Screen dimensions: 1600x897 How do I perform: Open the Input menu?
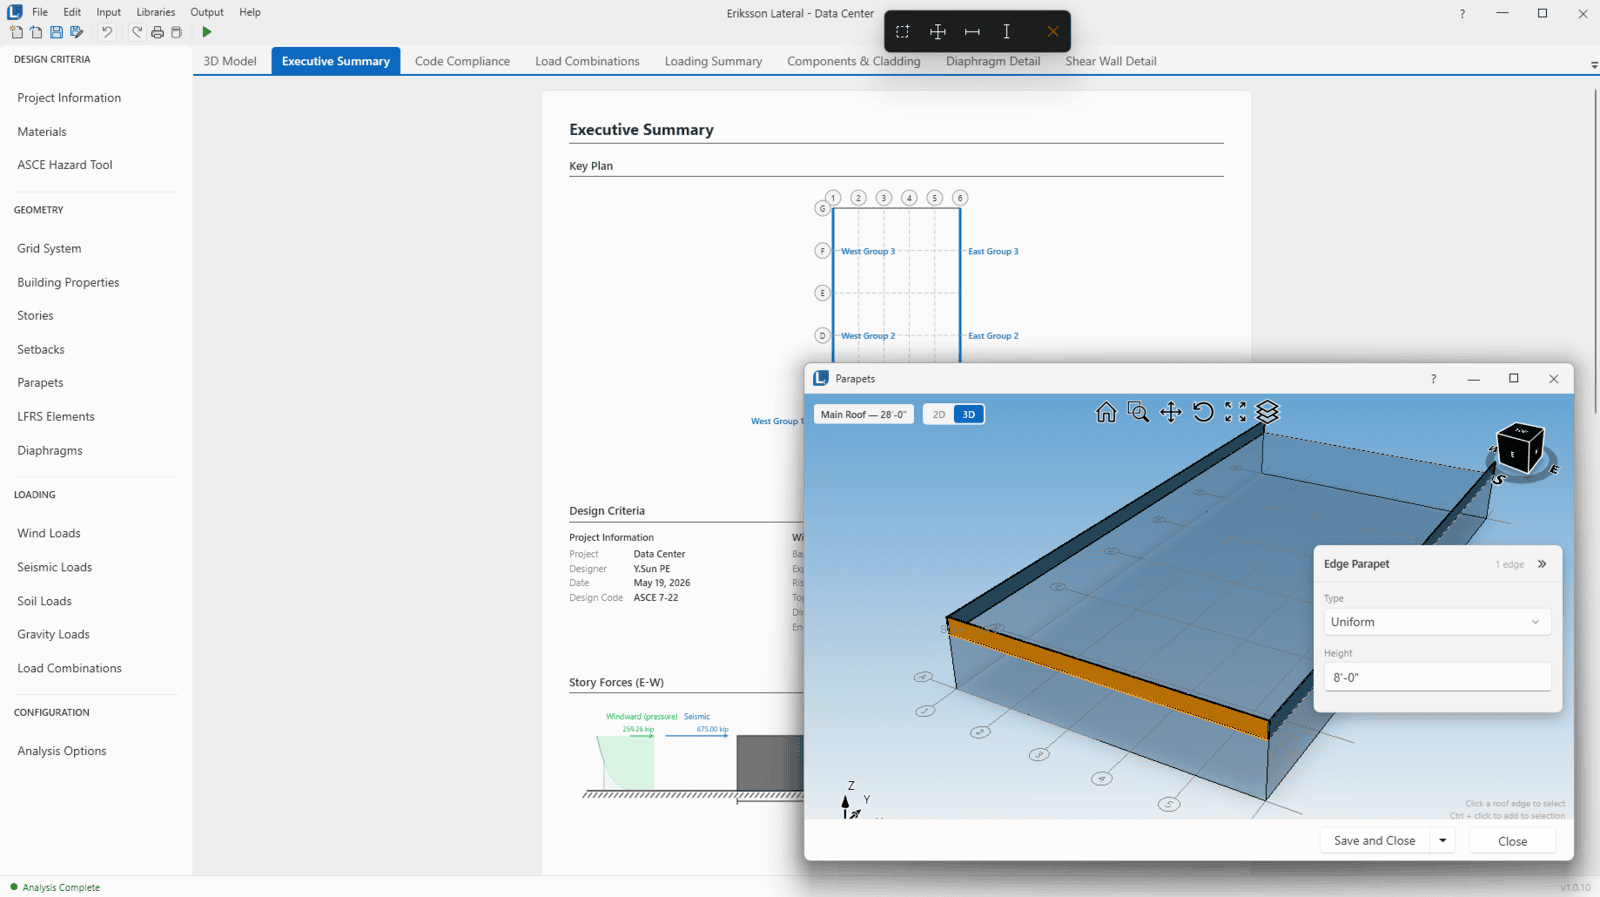point(109,12)
